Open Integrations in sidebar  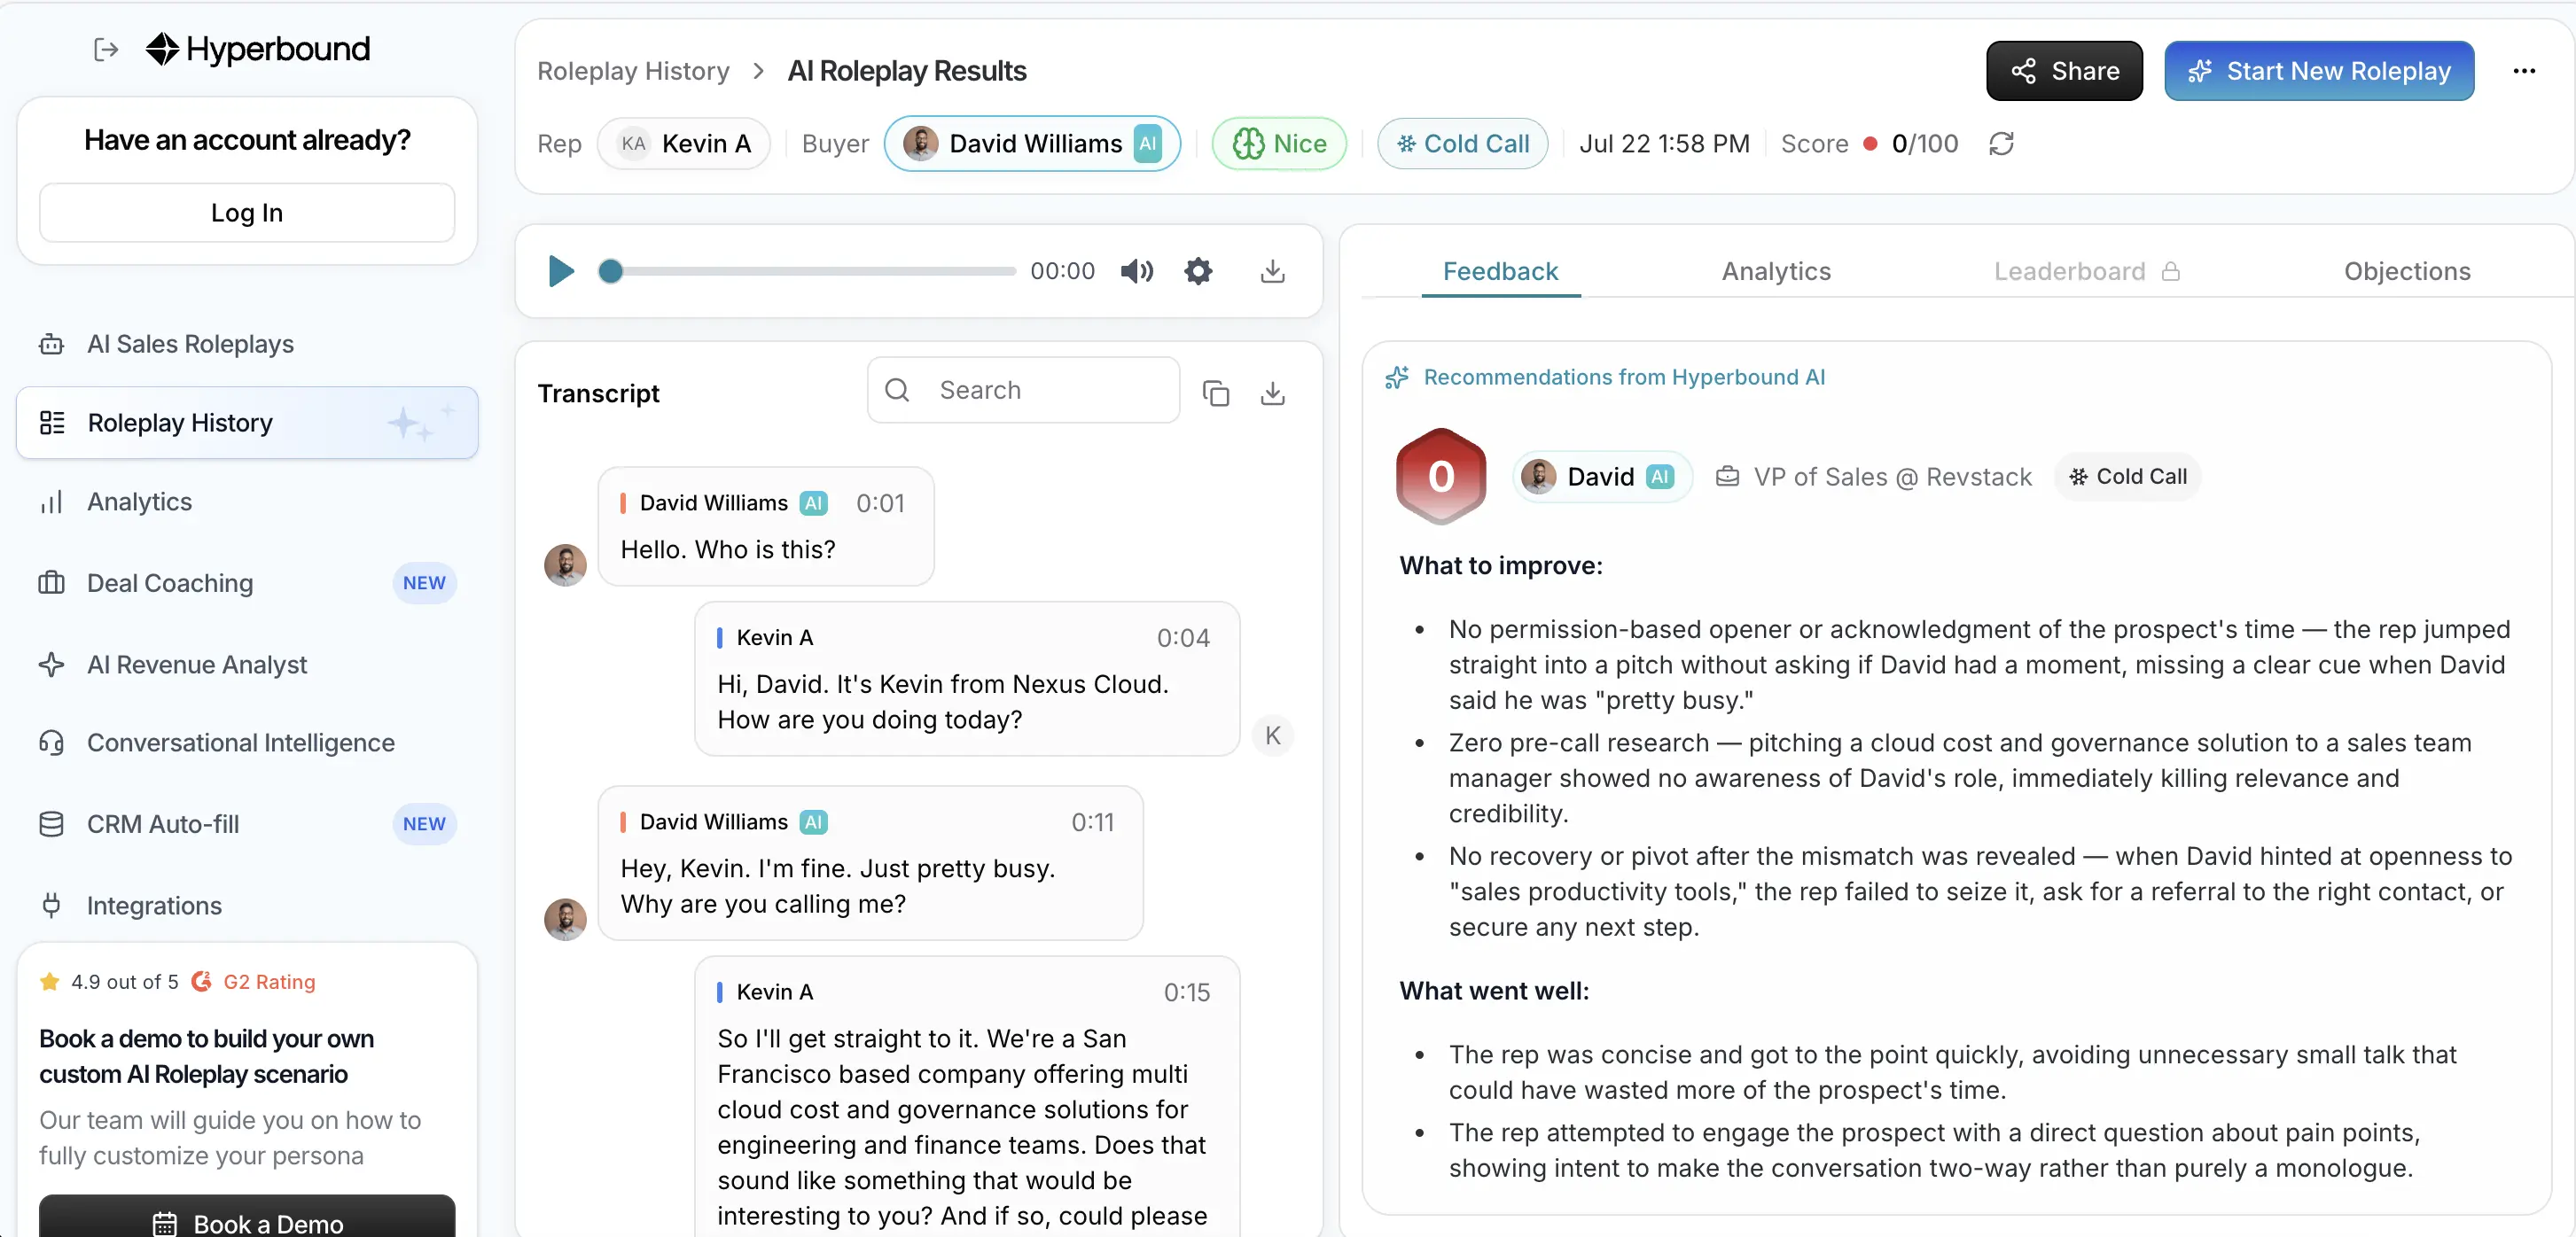pos(247,905)
